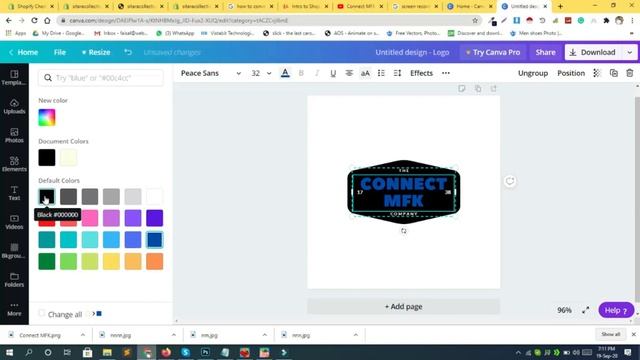
Task: Check the Change all checkbox
Action: pyautogui.click(x=42, y=313)
